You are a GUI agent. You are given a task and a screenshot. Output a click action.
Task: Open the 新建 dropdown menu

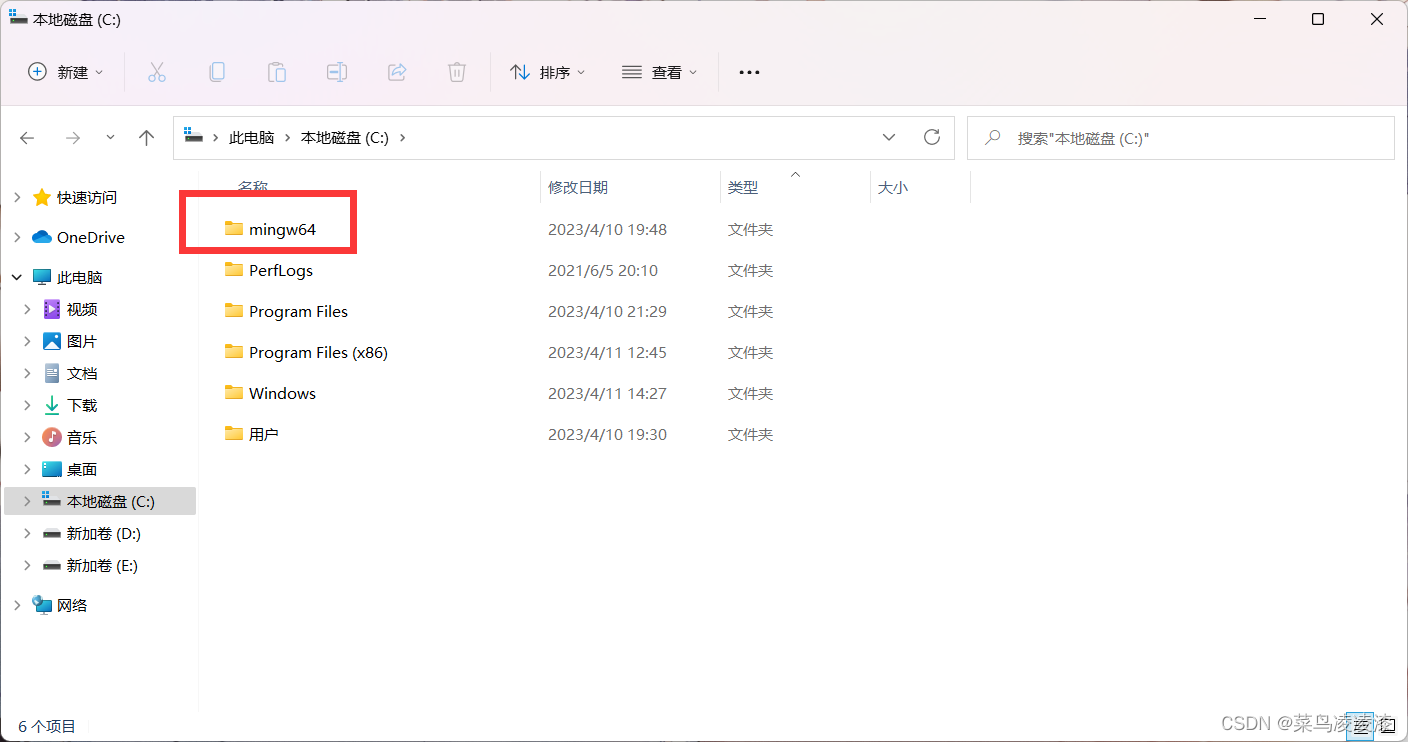pos(66,72)
